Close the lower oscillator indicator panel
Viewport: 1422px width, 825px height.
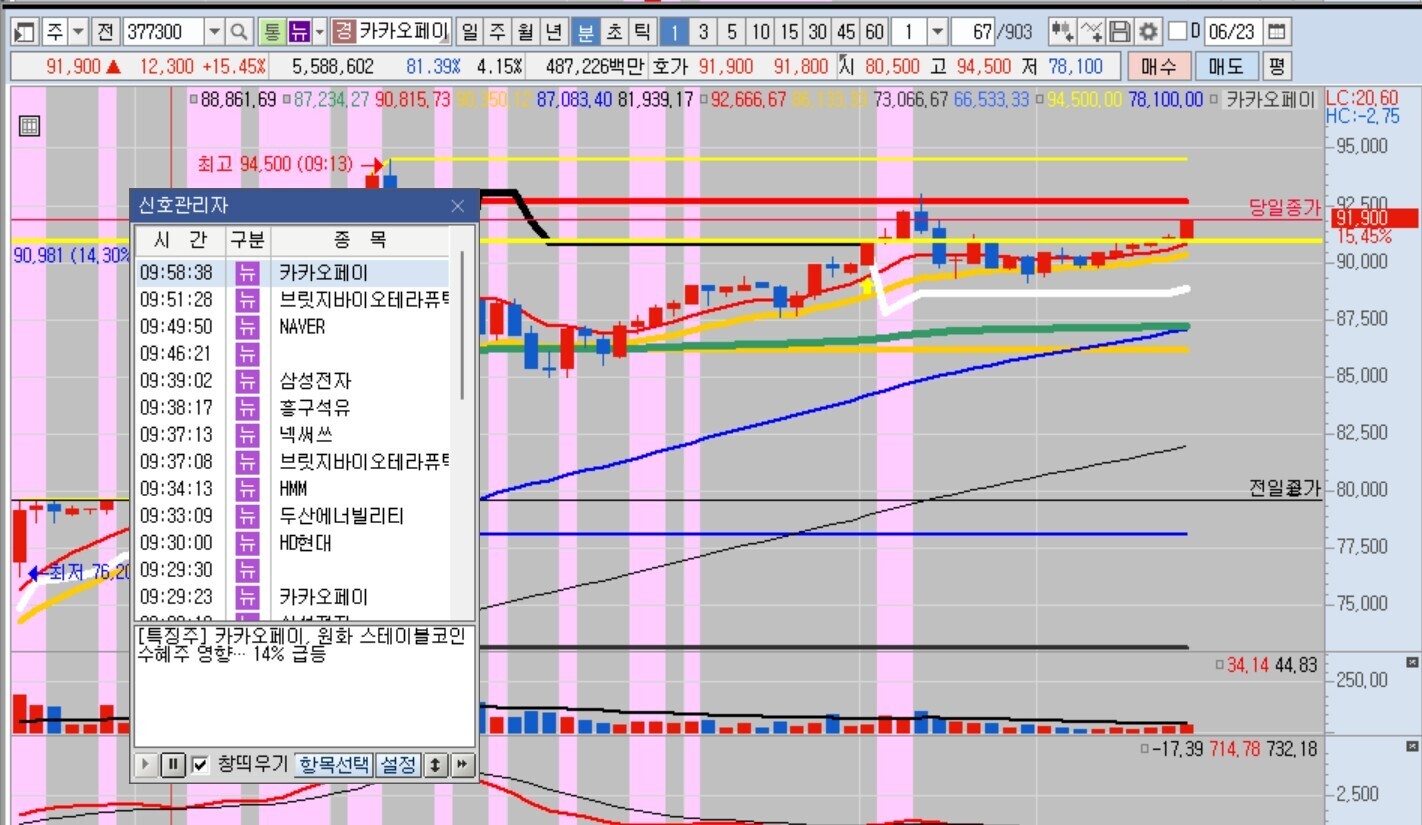[x=1412, y=748]
